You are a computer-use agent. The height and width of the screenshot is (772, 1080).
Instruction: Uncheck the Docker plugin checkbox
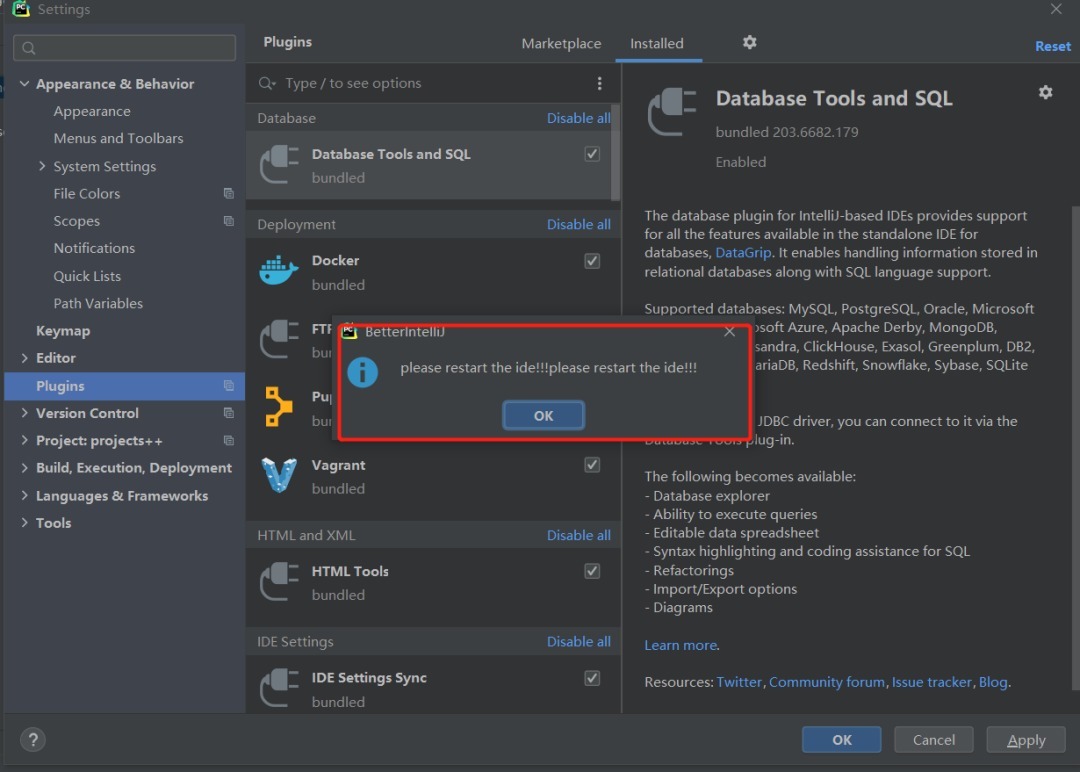592,260
